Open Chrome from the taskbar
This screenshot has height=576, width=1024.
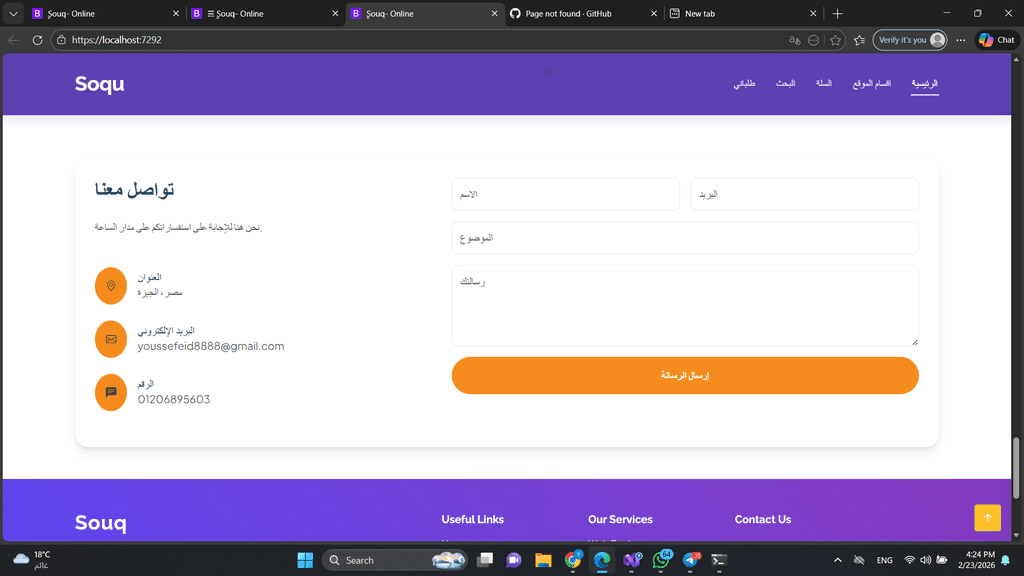coord(573,560)
